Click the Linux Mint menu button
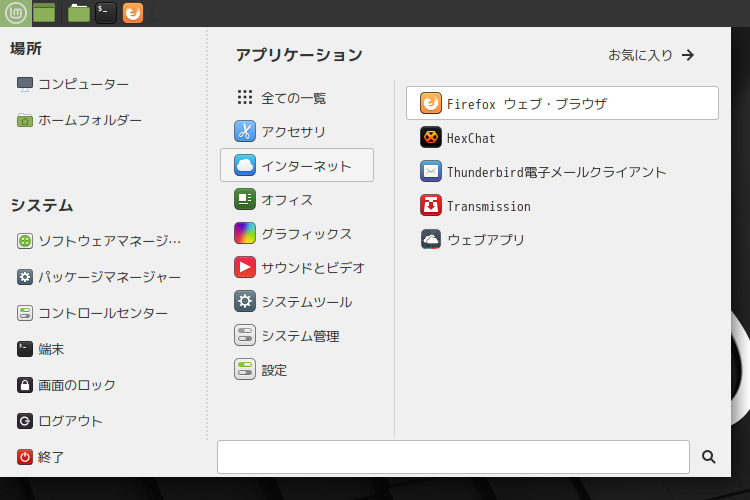The height and width of the screenshot is (500, 750). tap(16, 13)
